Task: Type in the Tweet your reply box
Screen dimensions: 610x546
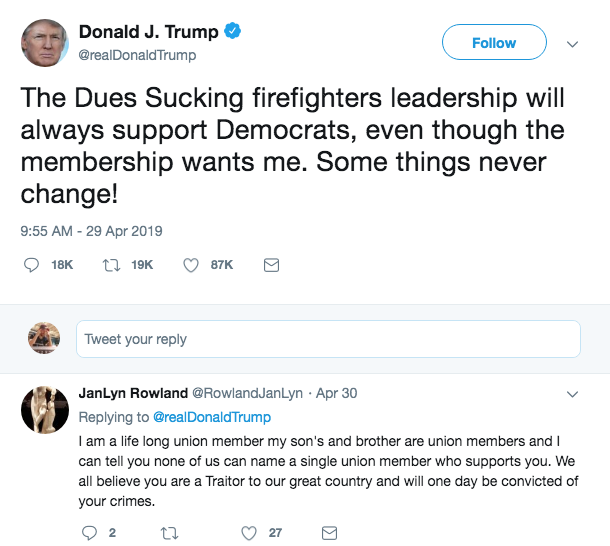Action: (x=328, y=339)
